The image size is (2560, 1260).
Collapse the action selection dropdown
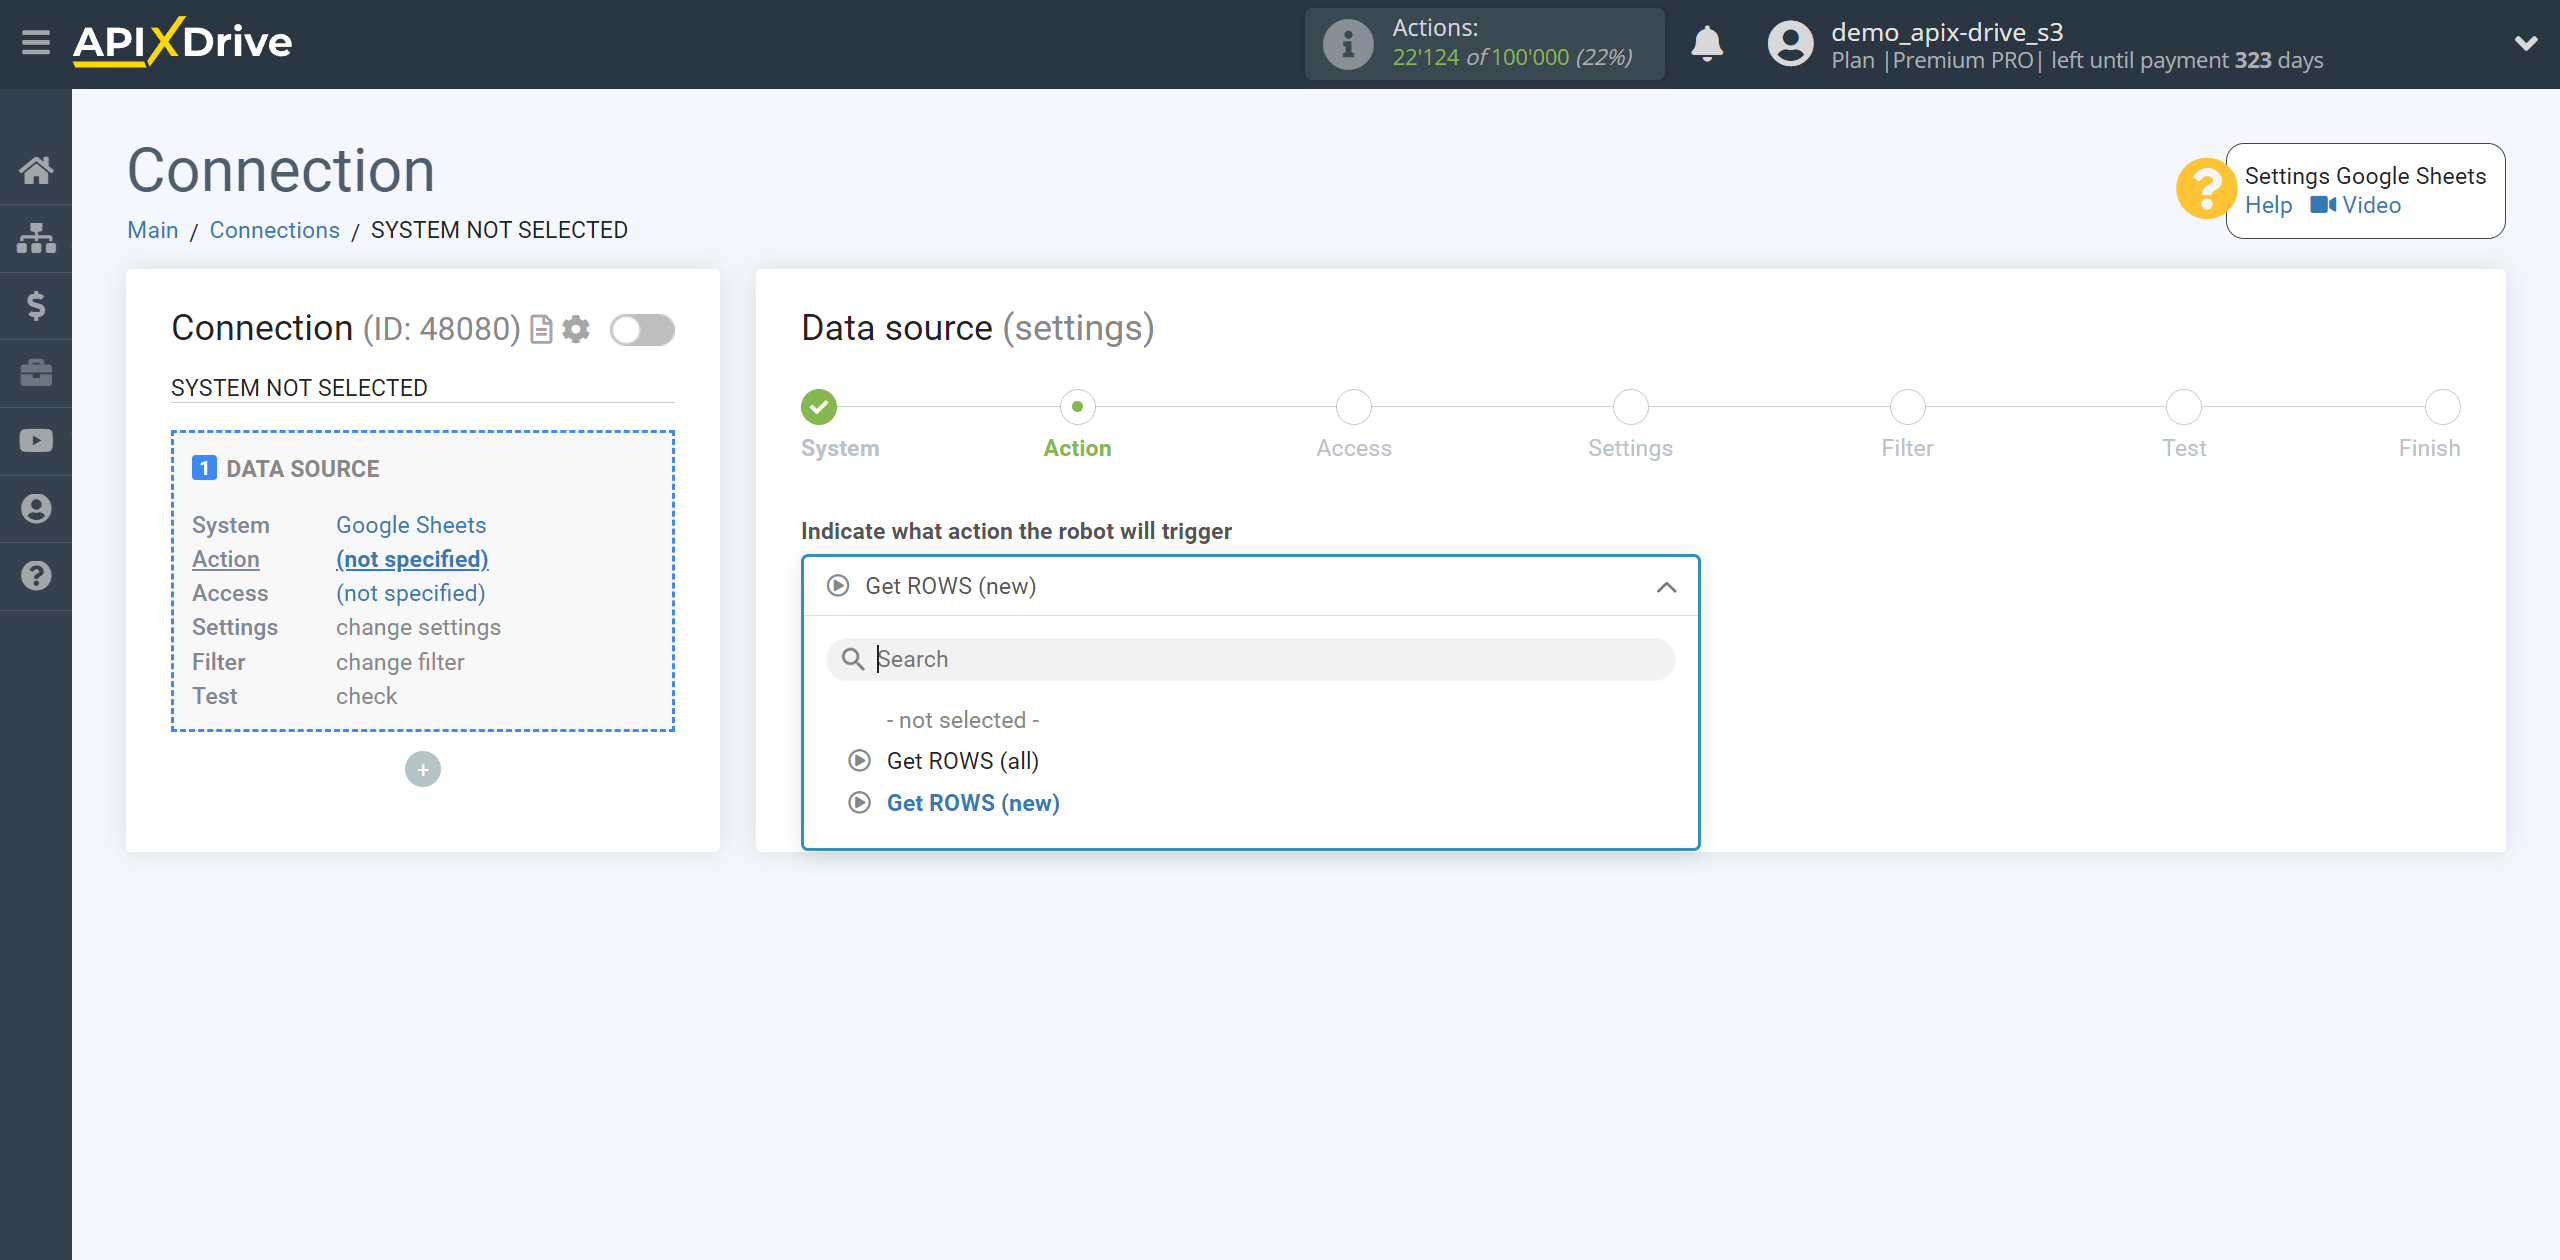pos(1669,586)
